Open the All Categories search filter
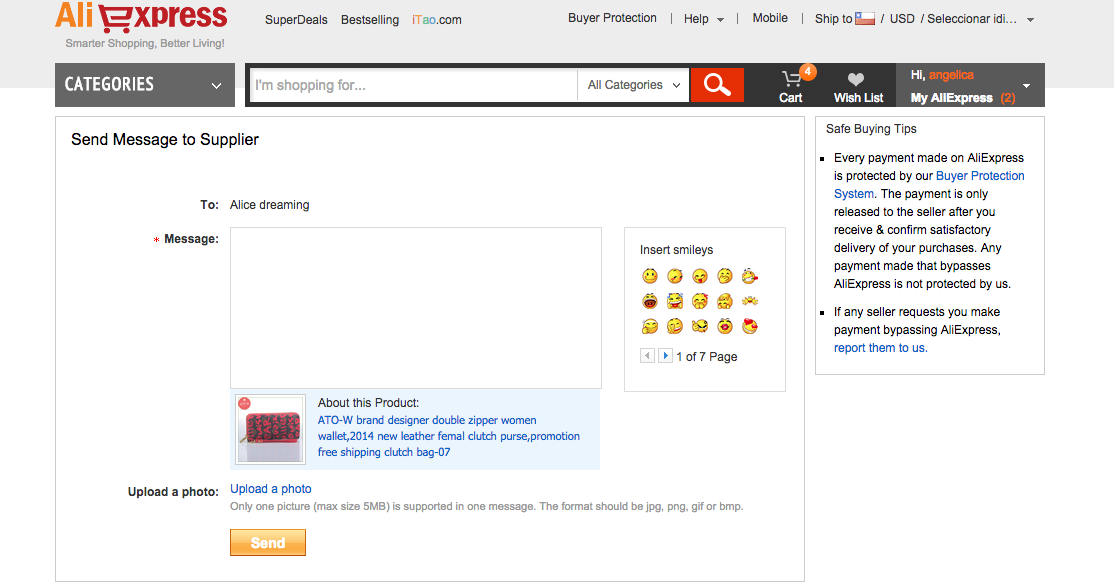Viewport: 1114px width, 588px height. tap(633, 85)
